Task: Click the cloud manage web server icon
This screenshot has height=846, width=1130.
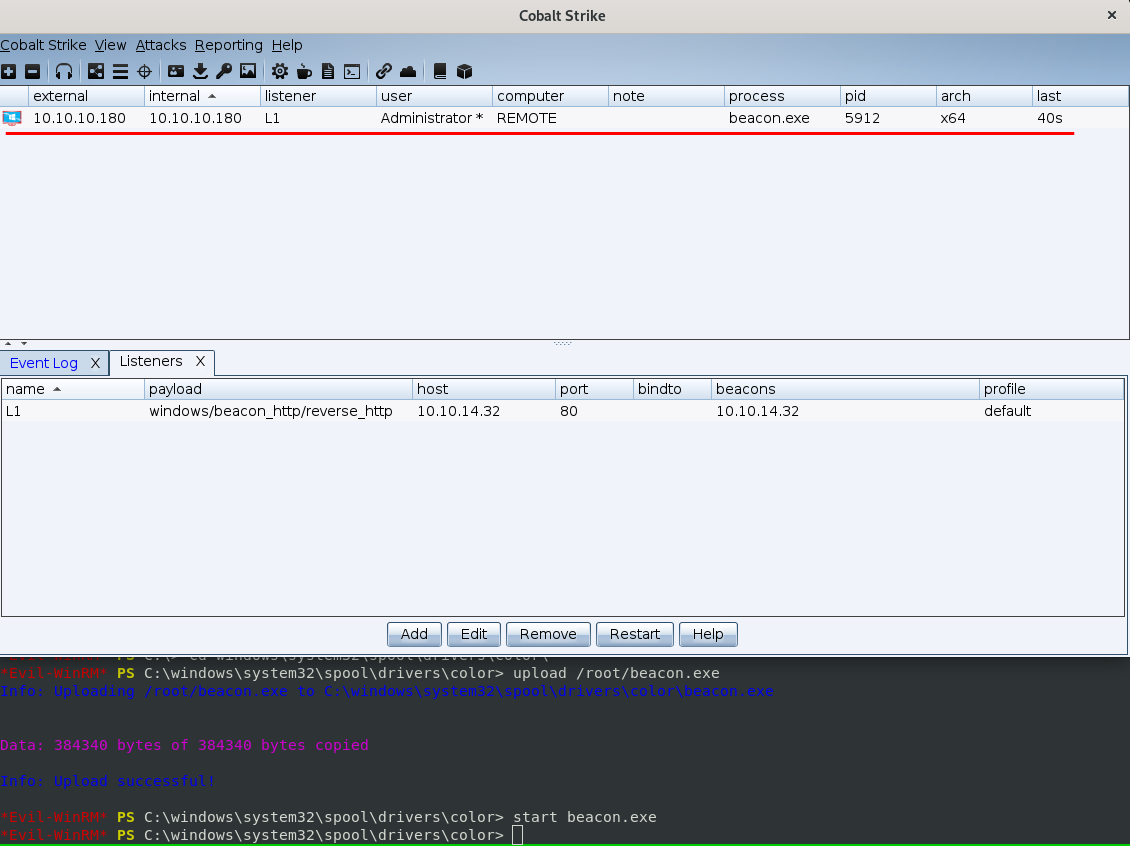Action: (x=408, y=71)
